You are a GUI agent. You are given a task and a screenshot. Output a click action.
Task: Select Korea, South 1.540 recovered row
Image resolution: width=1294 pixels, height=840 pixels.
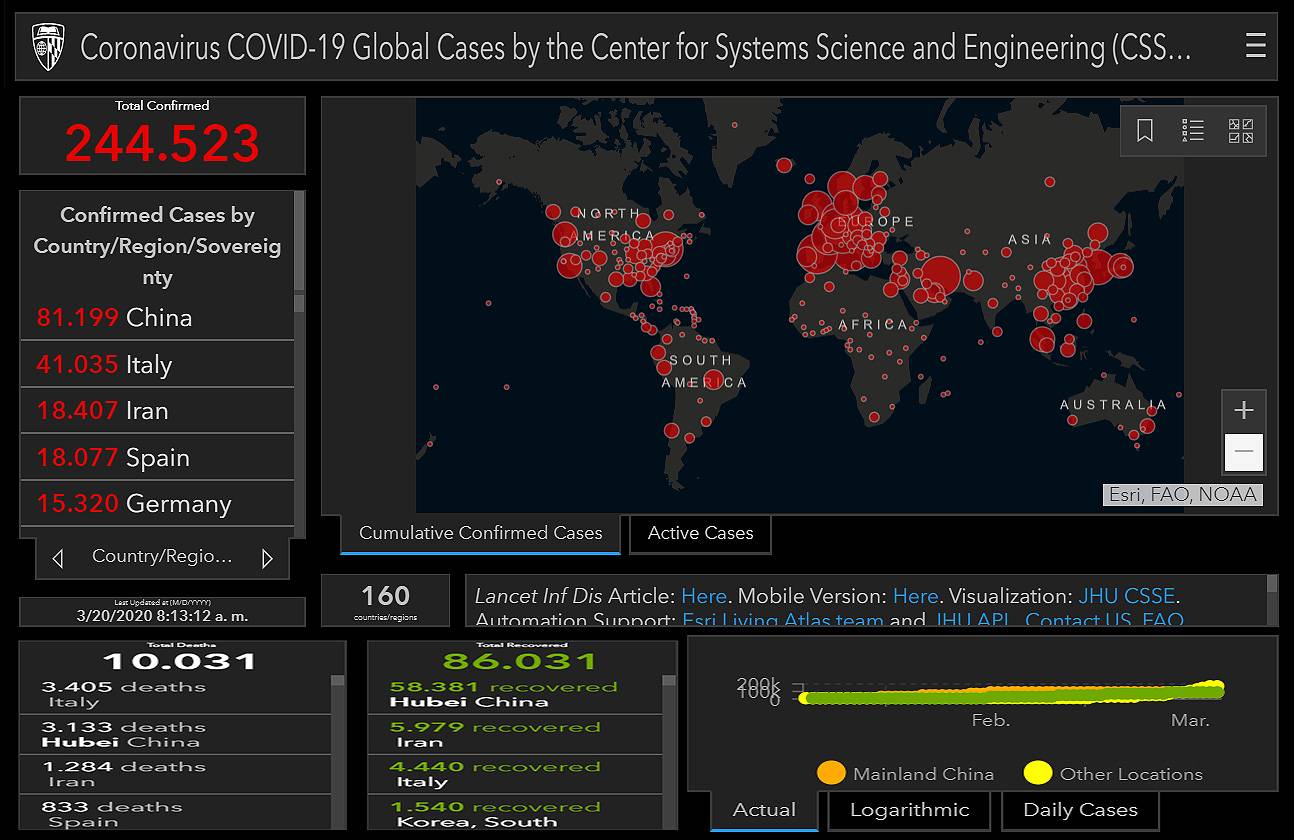coord(515,813)
